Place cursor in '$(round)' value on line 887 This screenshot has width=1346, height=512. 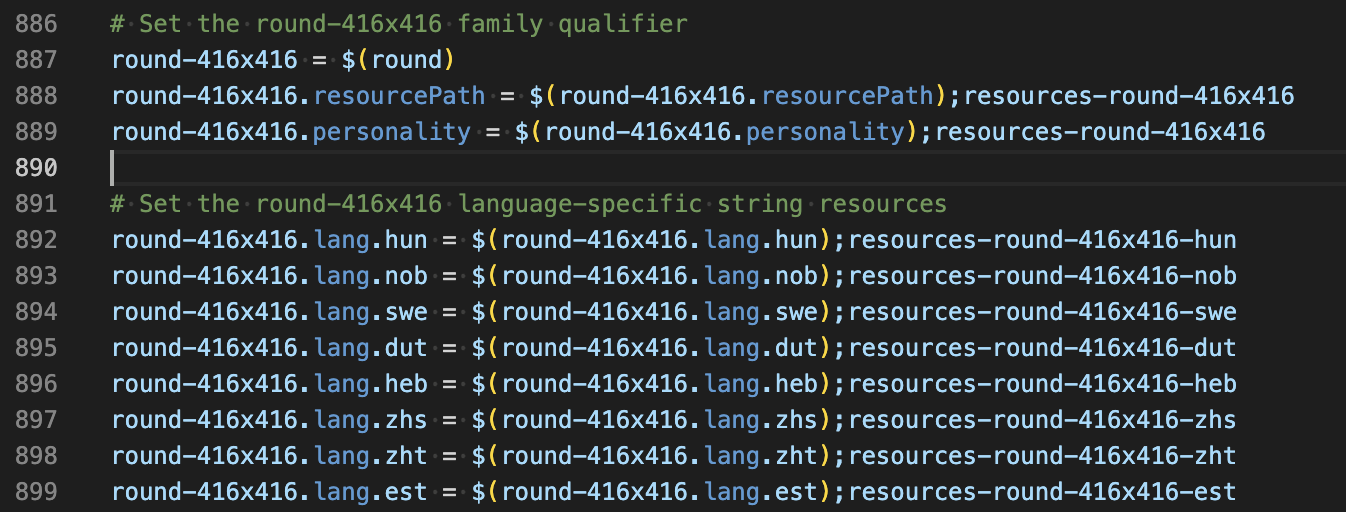pos(399,60)
